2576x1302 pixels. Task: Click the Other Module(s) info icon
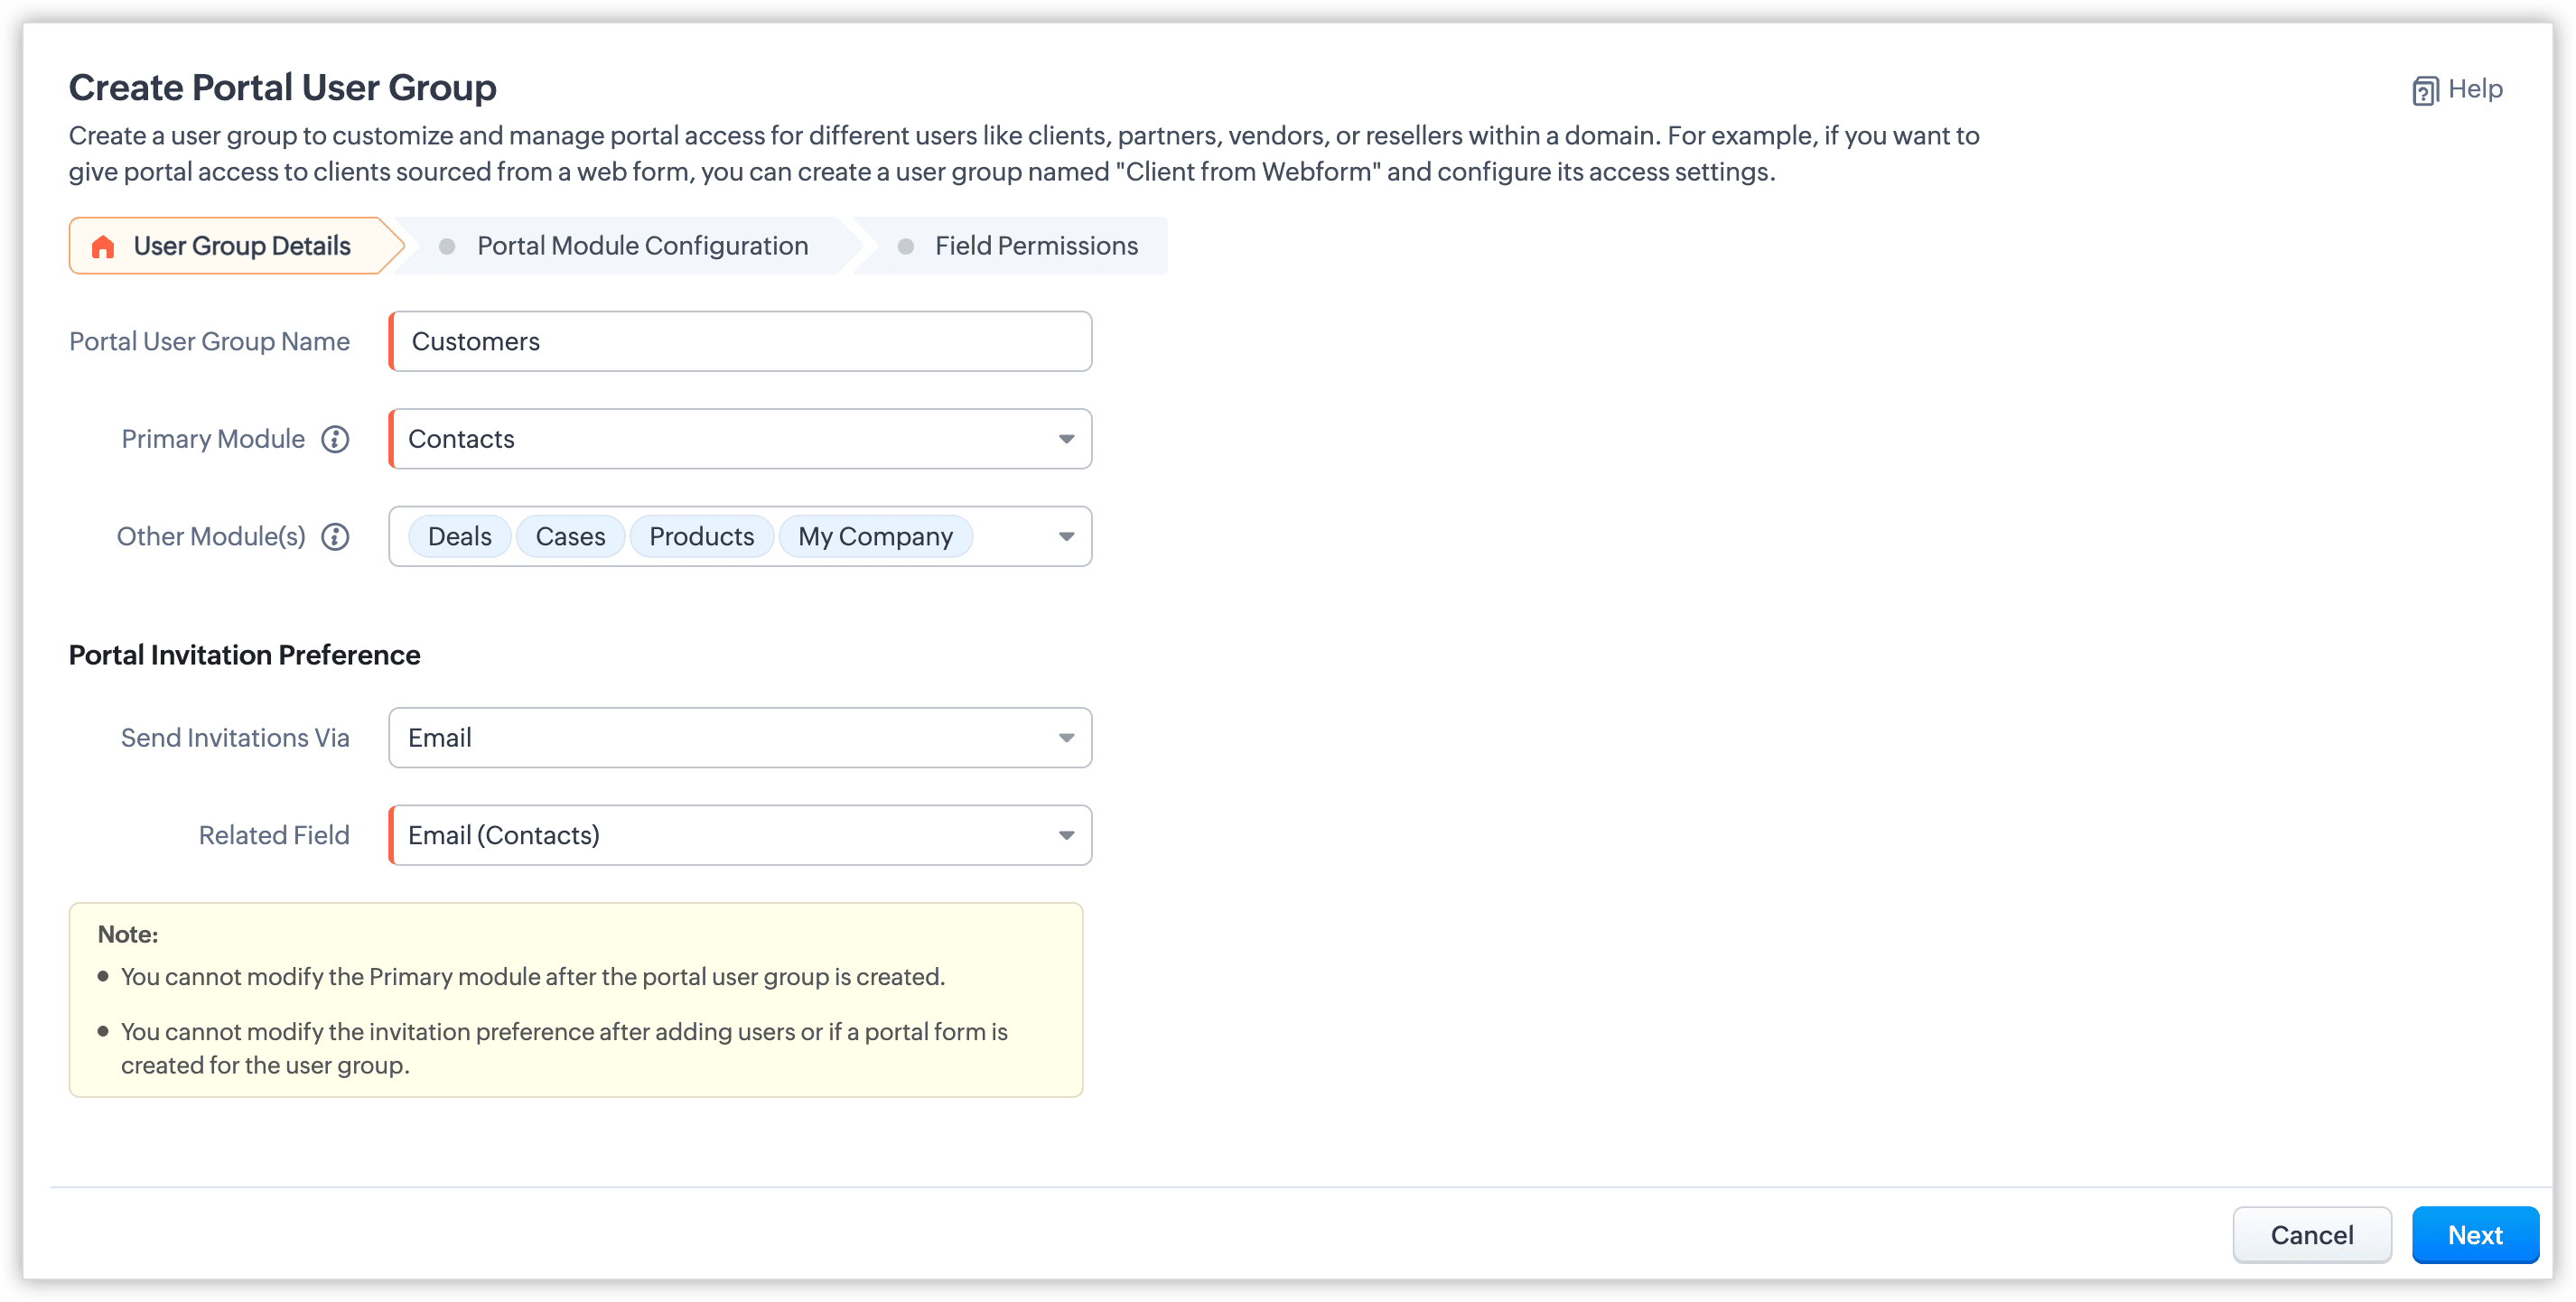[x=335, y=537]
